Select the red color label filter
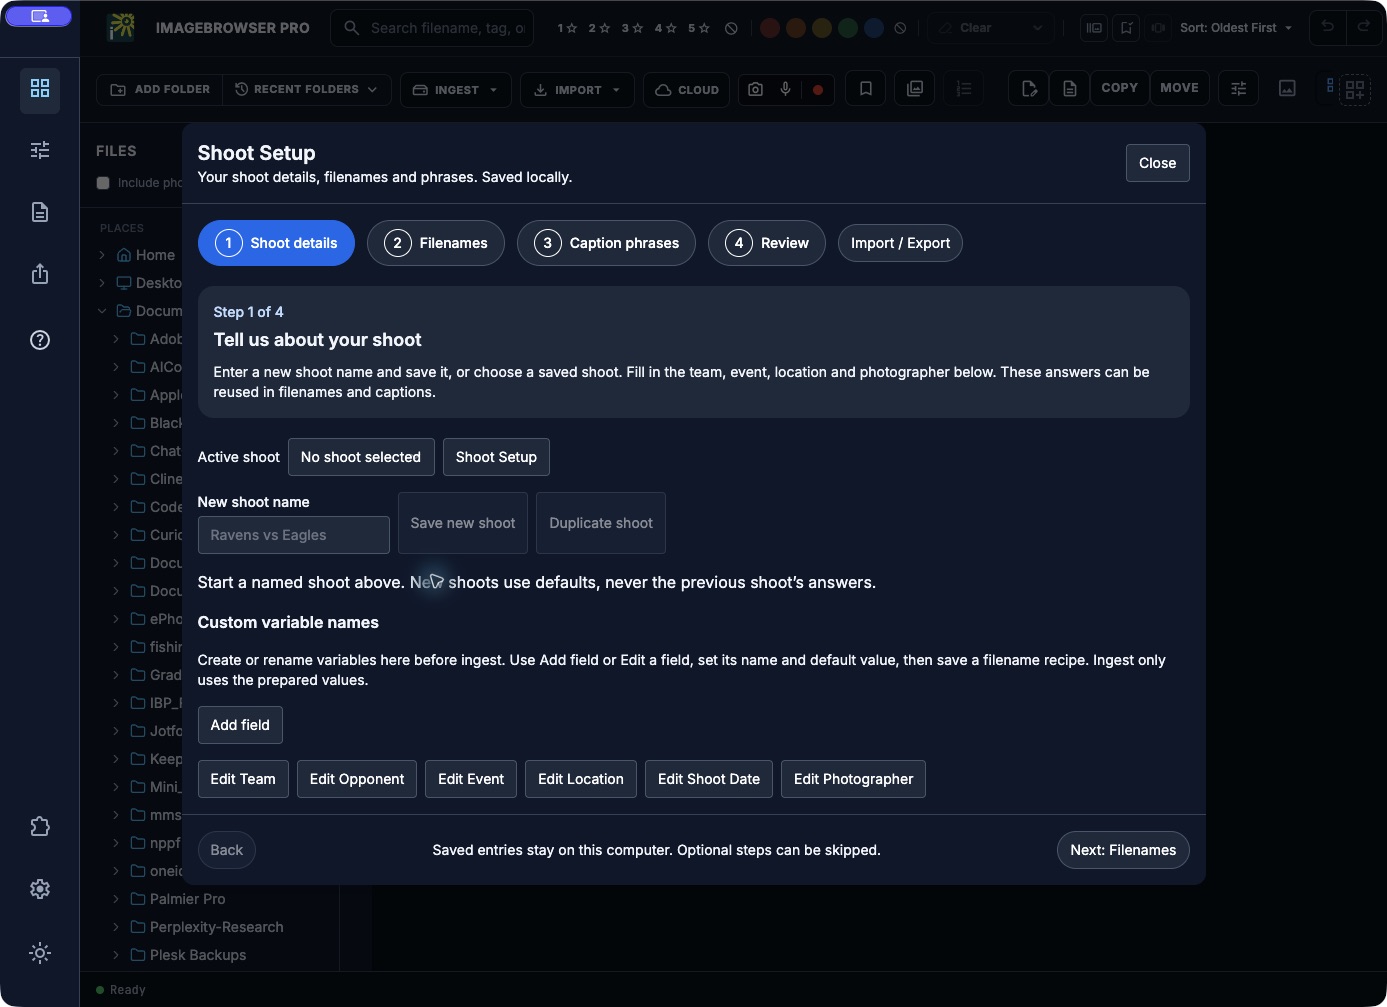 point(770,28)
